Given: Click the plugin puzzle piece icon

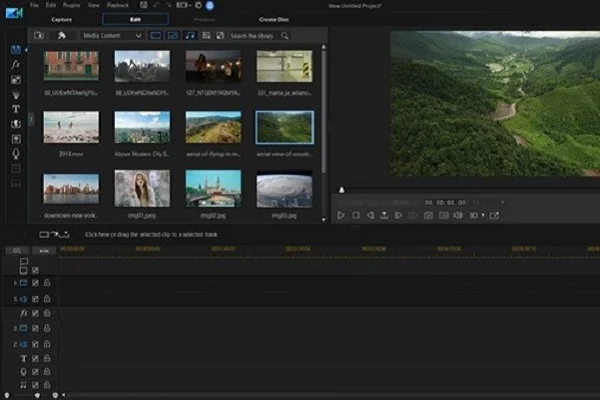Looking at the screenshot, I should point(62,35).
